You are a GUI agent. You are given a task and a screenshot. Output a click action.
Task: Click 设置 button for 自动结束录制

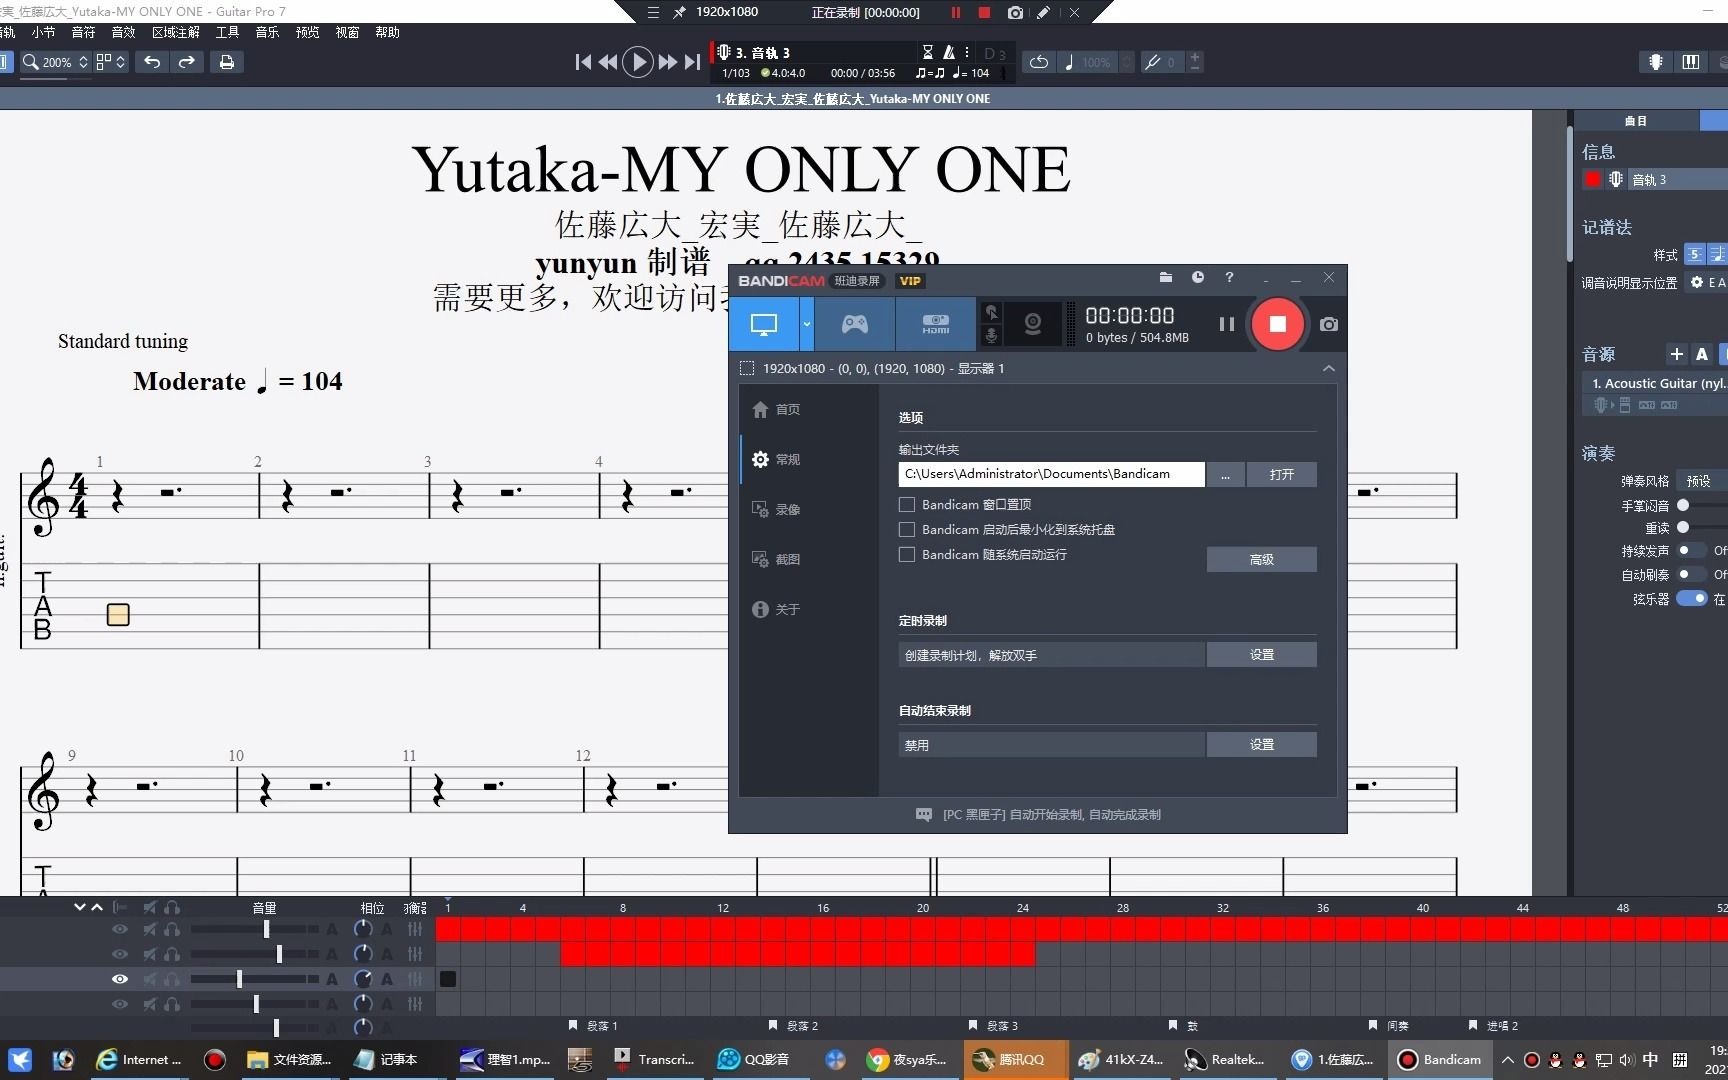coord(1261,745)
